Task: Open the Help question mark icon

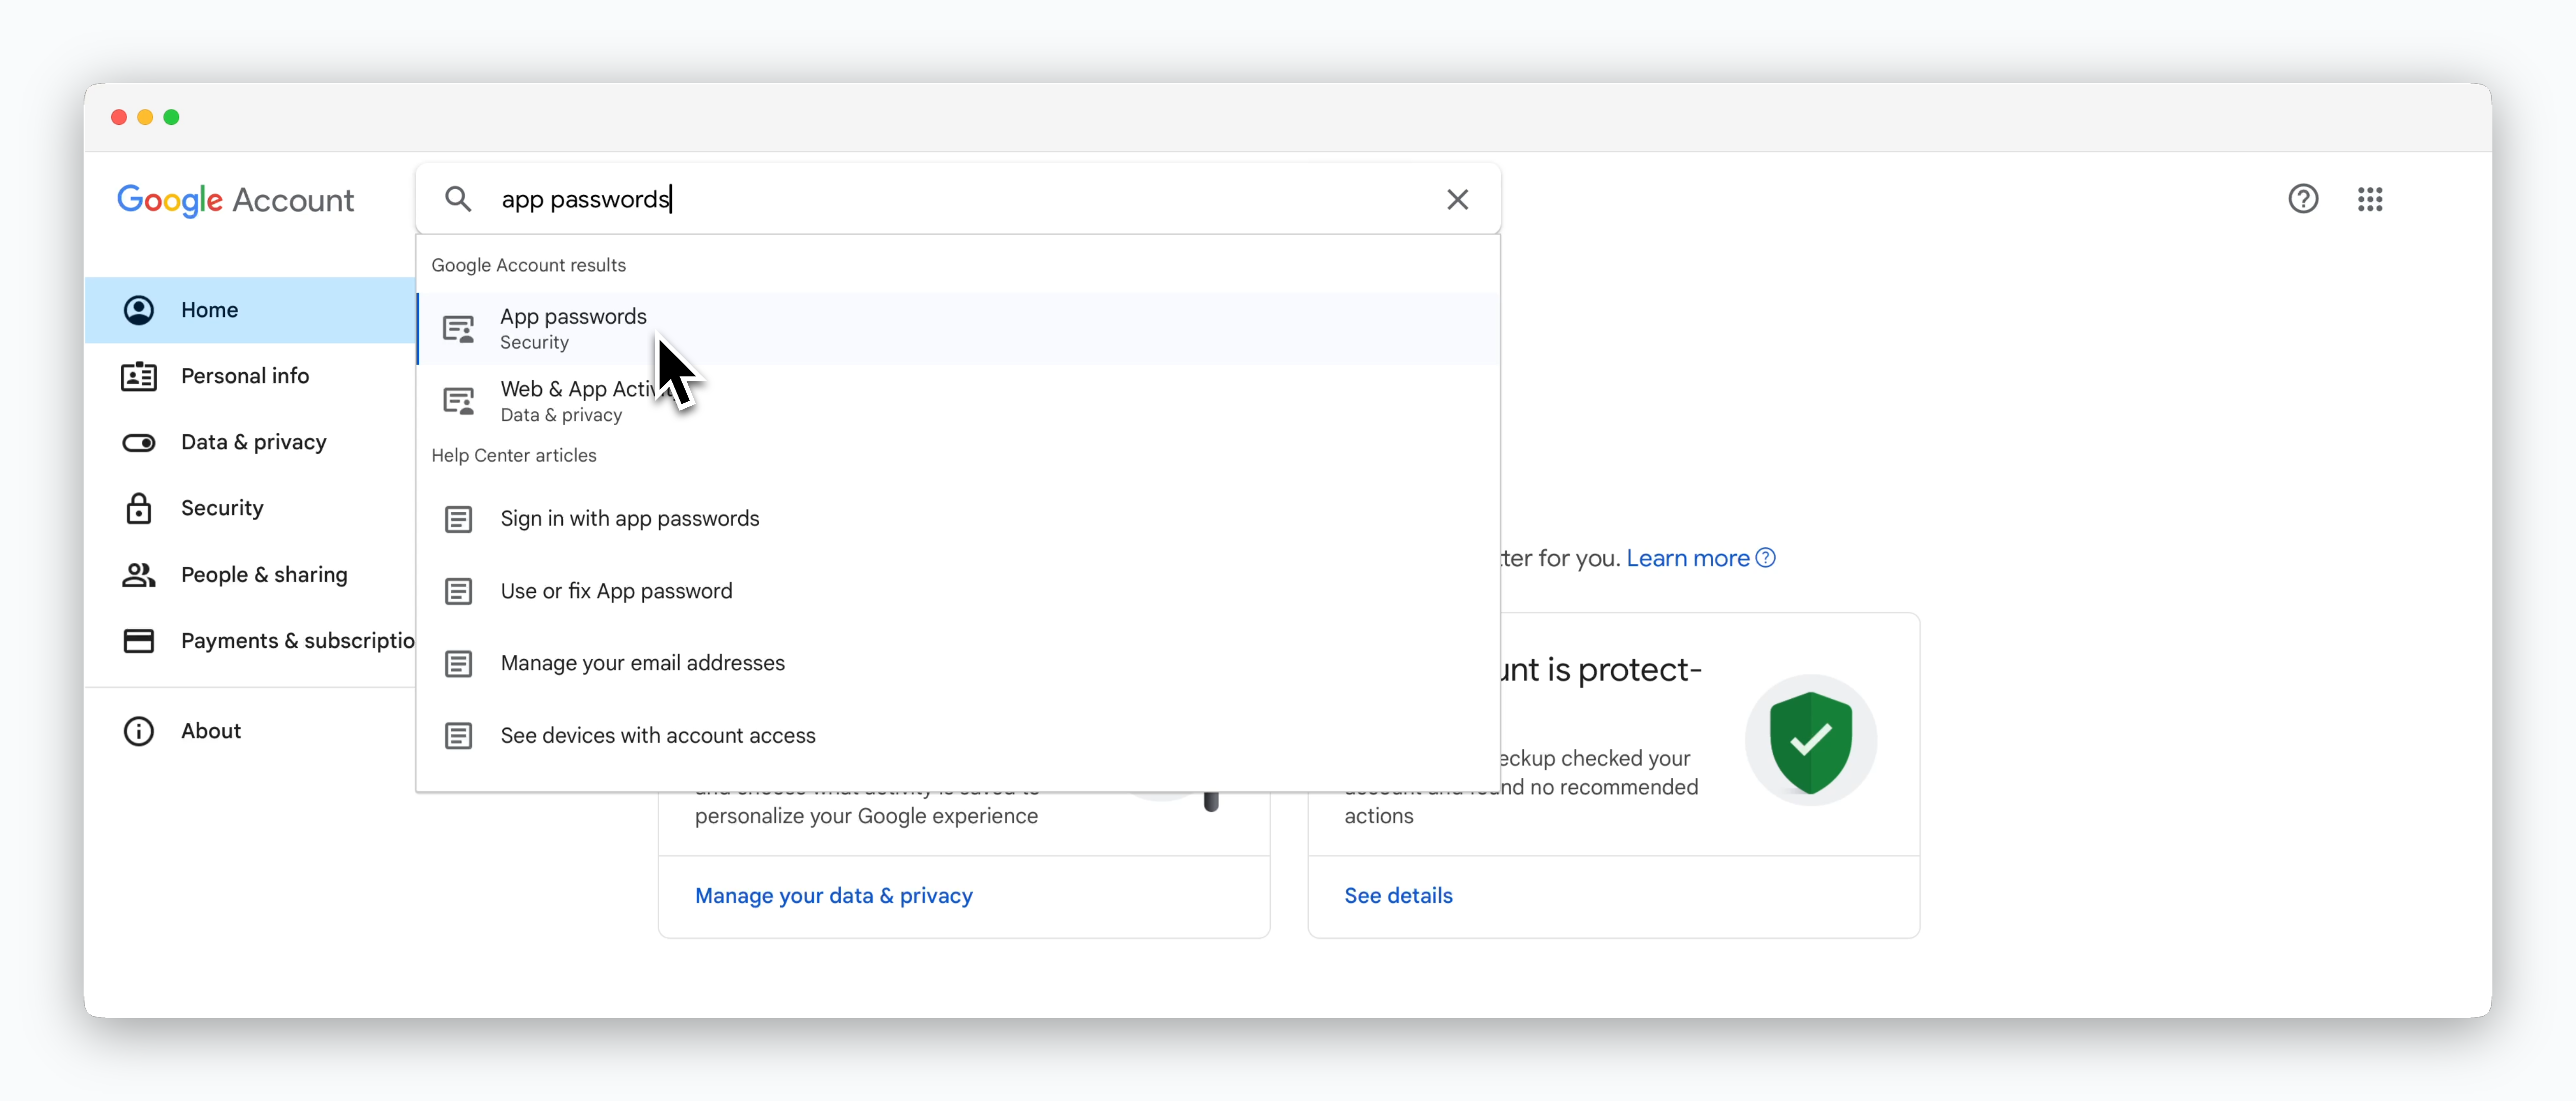Action: coord(2303,199)
